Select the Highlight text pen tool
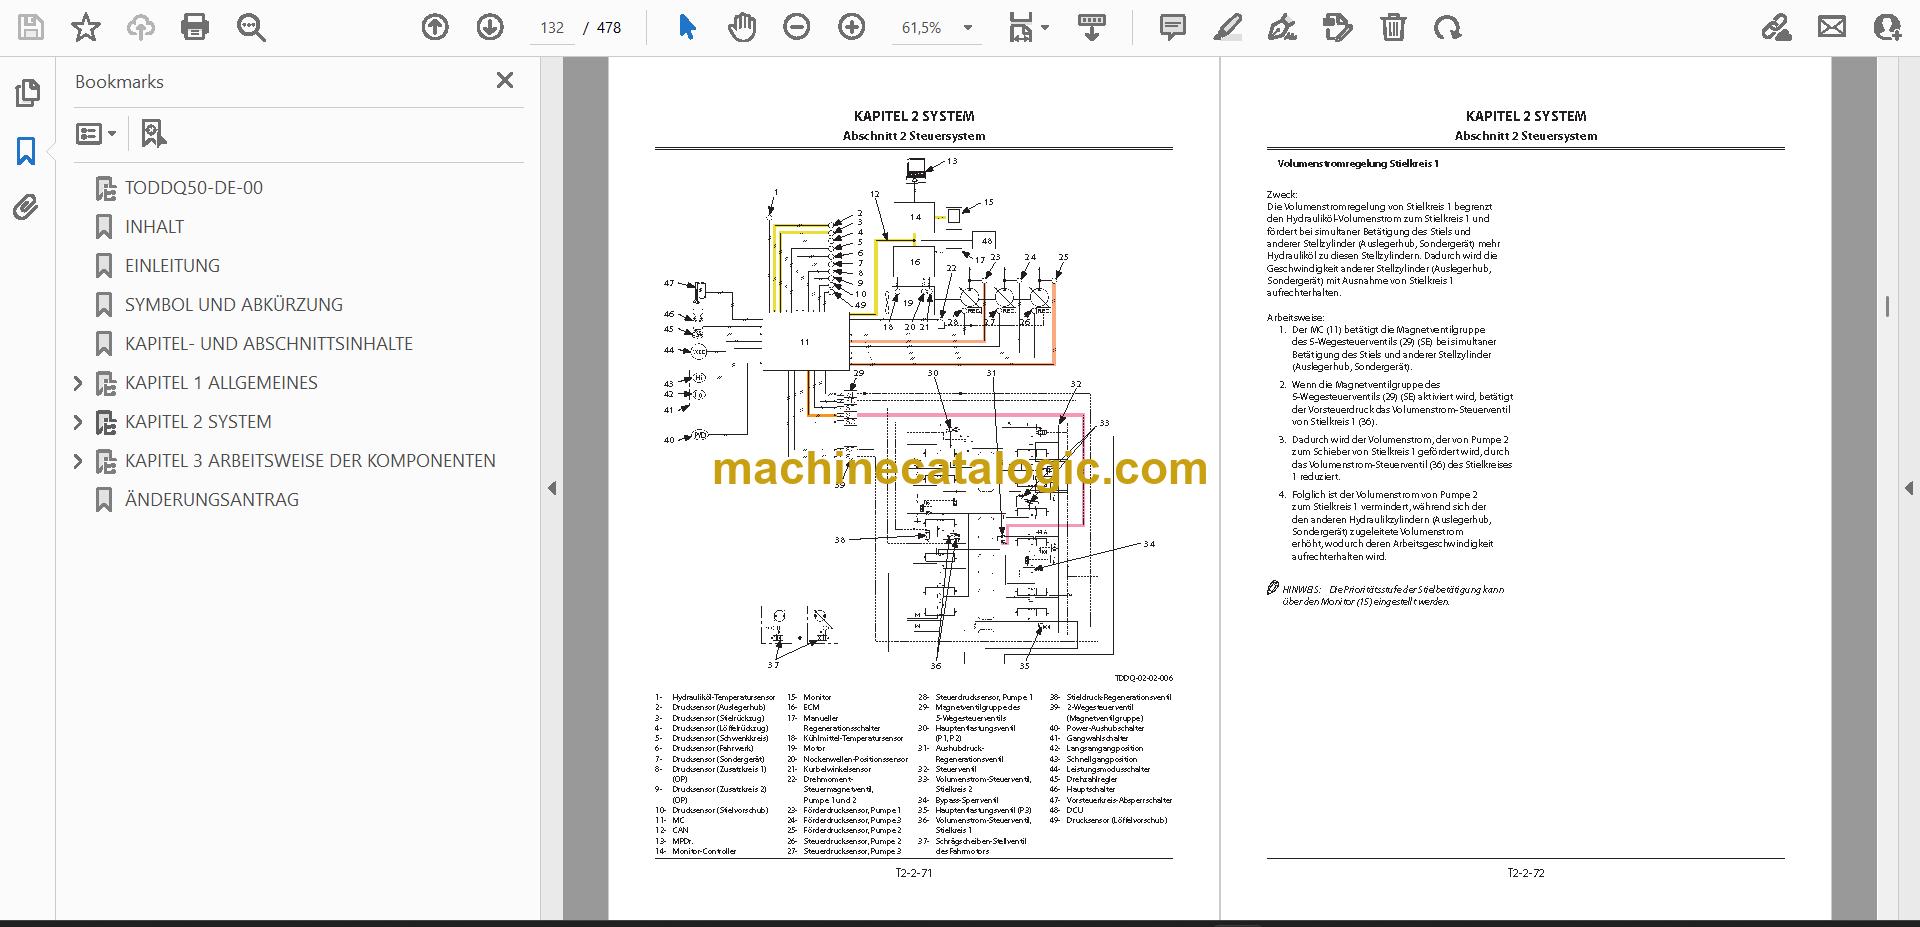The width and height of the screenshot is (1920, 927). point(1227,27)
